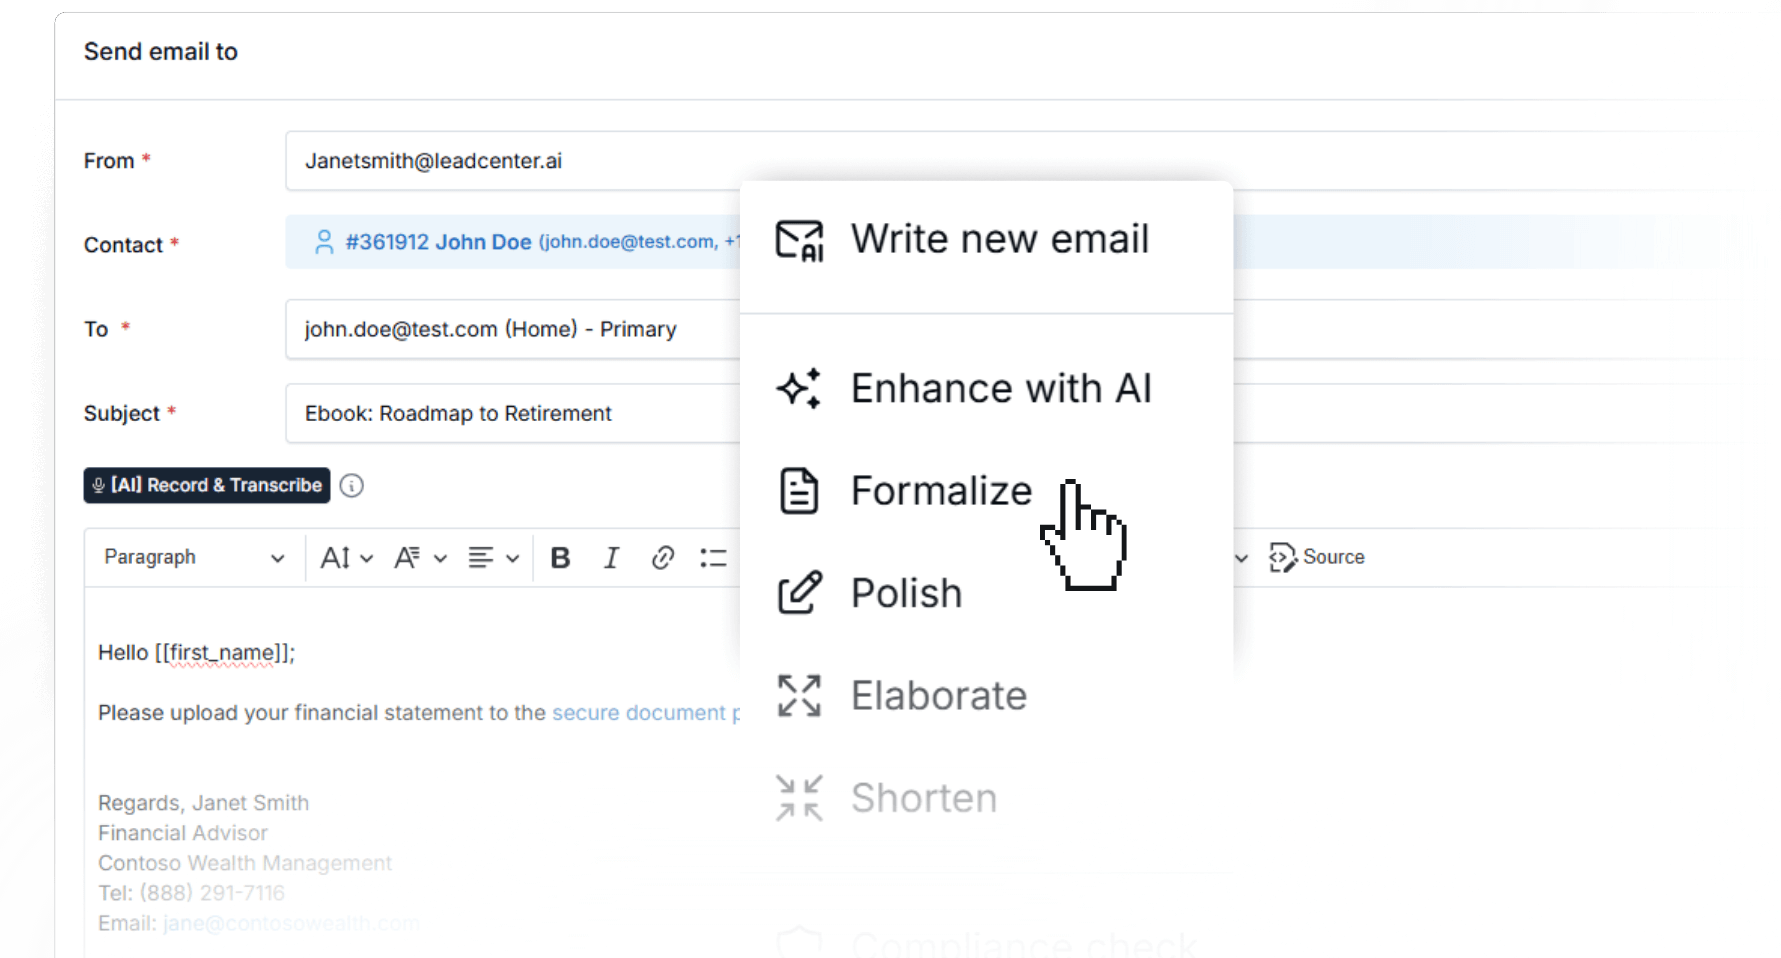This screenshot has width=1781, height=958.
Task: Choose Elaborate from the AI menu
Action: pos(937,696)
